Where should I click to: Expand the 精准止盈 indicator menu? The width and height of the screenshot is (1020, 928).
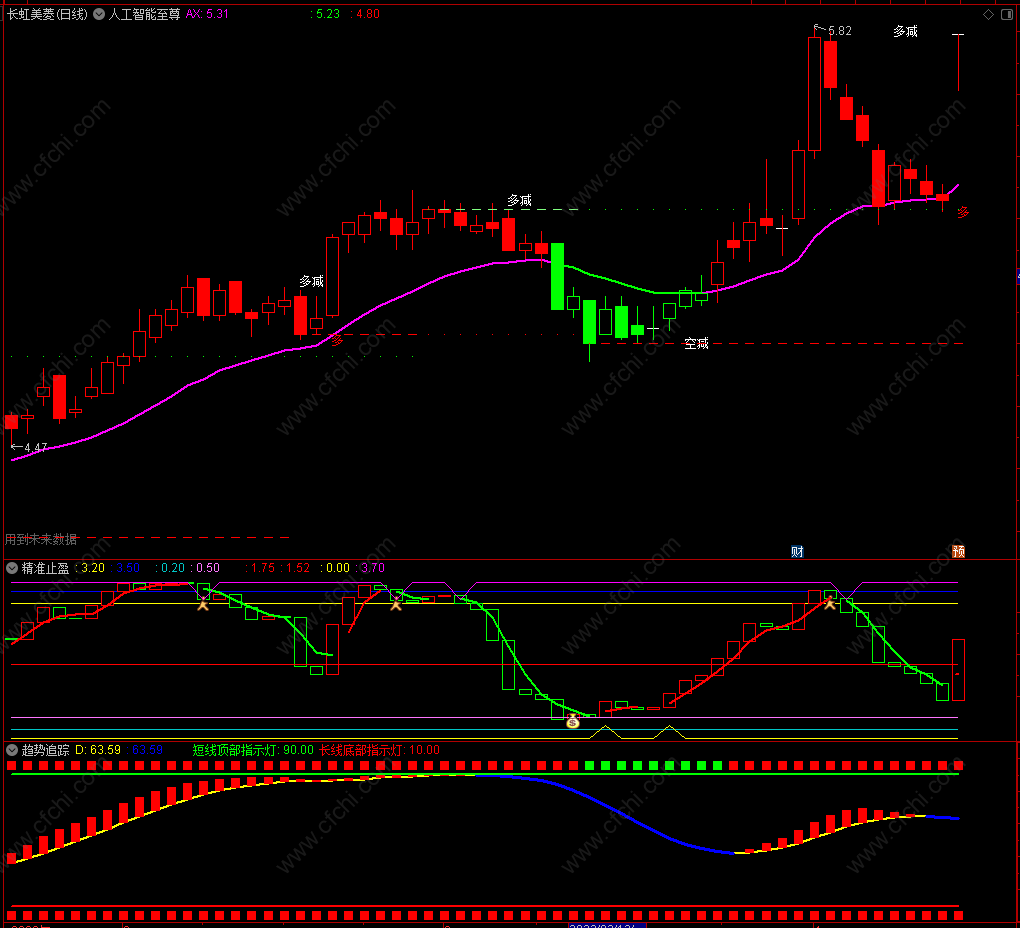12,568
